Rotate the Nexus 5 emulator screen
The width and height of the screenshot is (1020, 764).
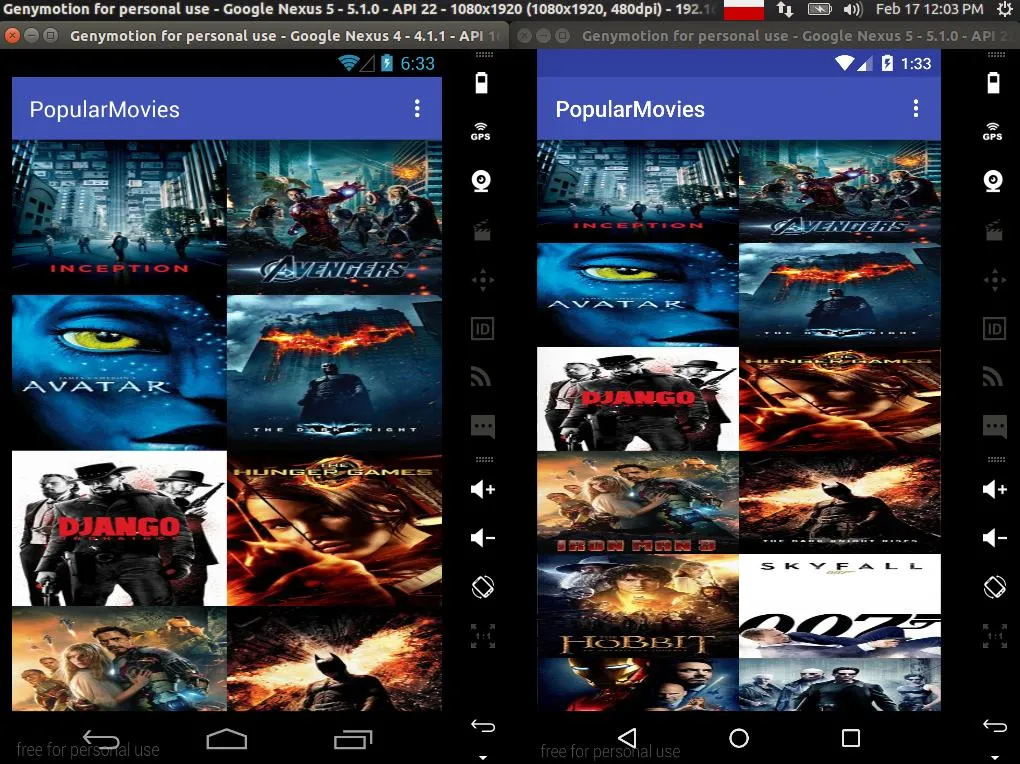click(x=995, y=586)
